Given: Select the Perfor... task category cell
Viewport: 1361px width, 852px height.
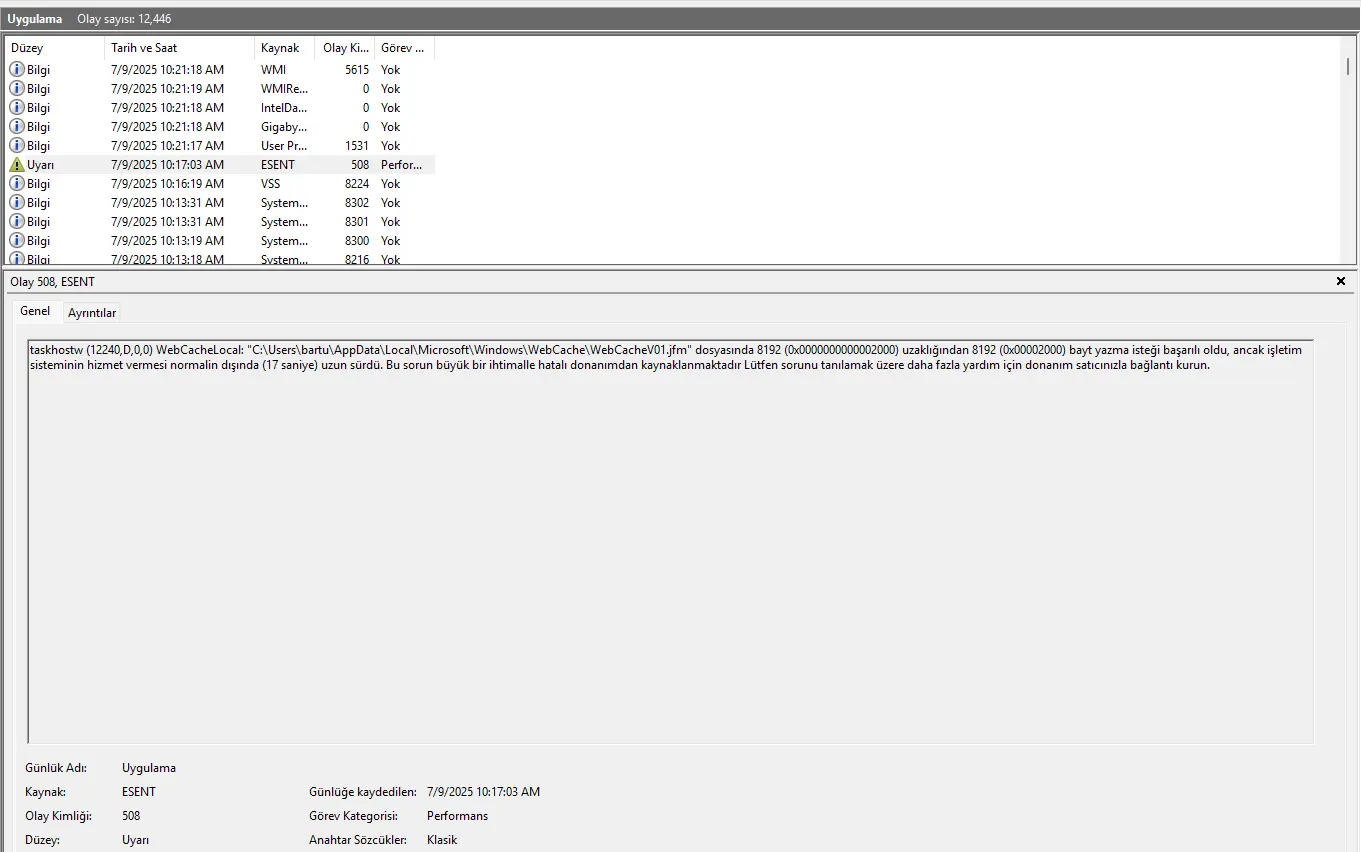Looking at the screenshot, I should click(401, 165).
